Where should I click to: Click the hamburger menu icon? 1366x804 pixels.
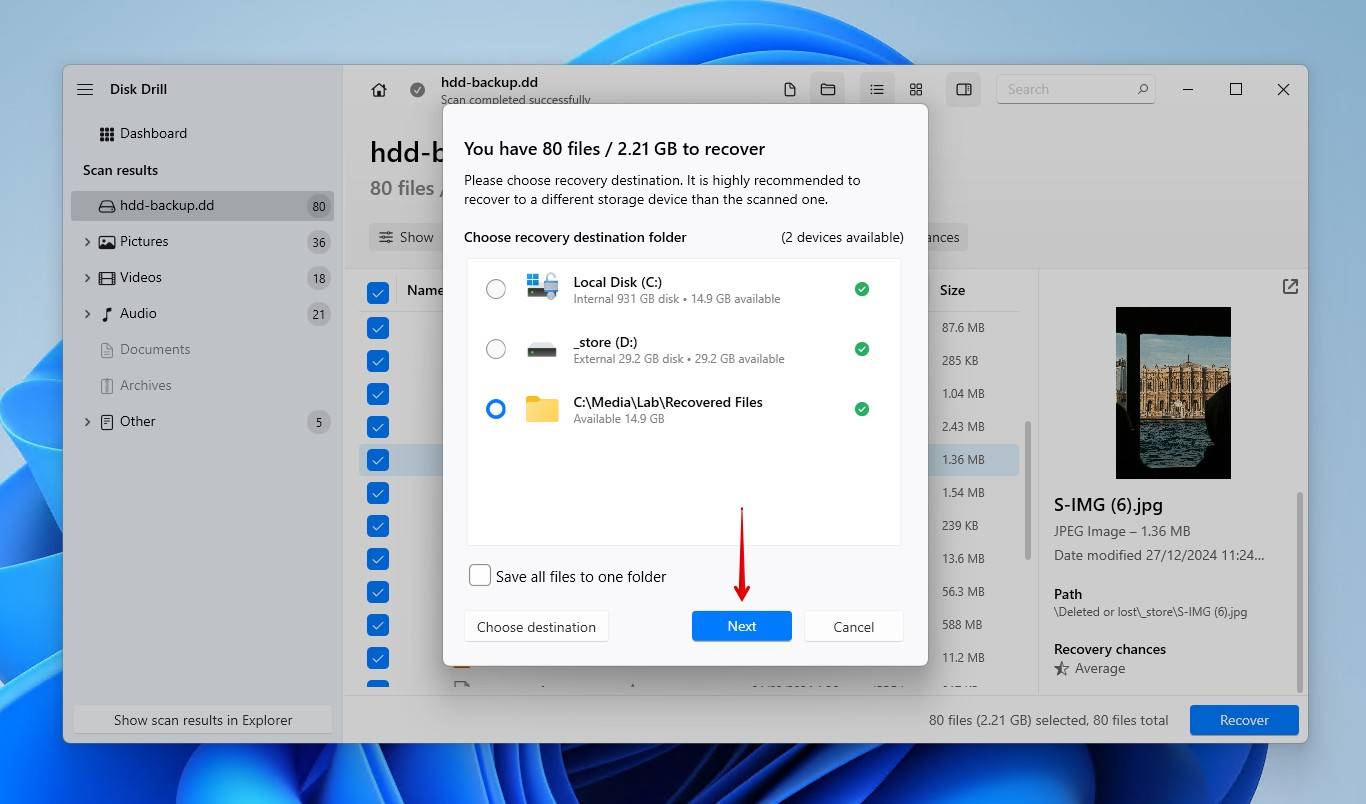click(85, 90)
